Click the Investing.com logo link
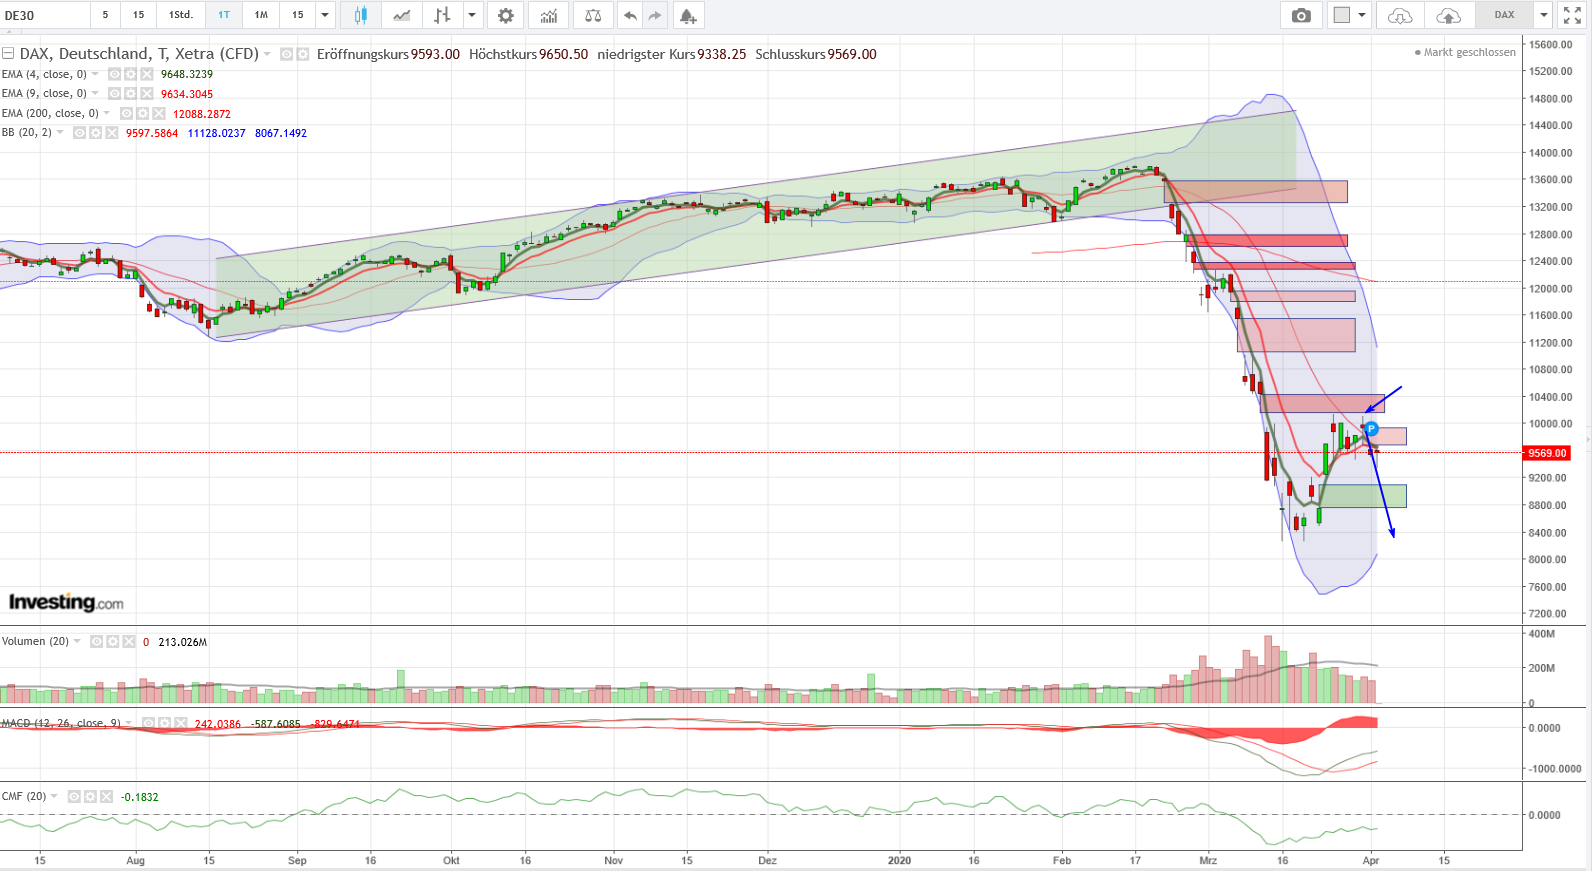The image size is (1593, 871). point(66,602)
